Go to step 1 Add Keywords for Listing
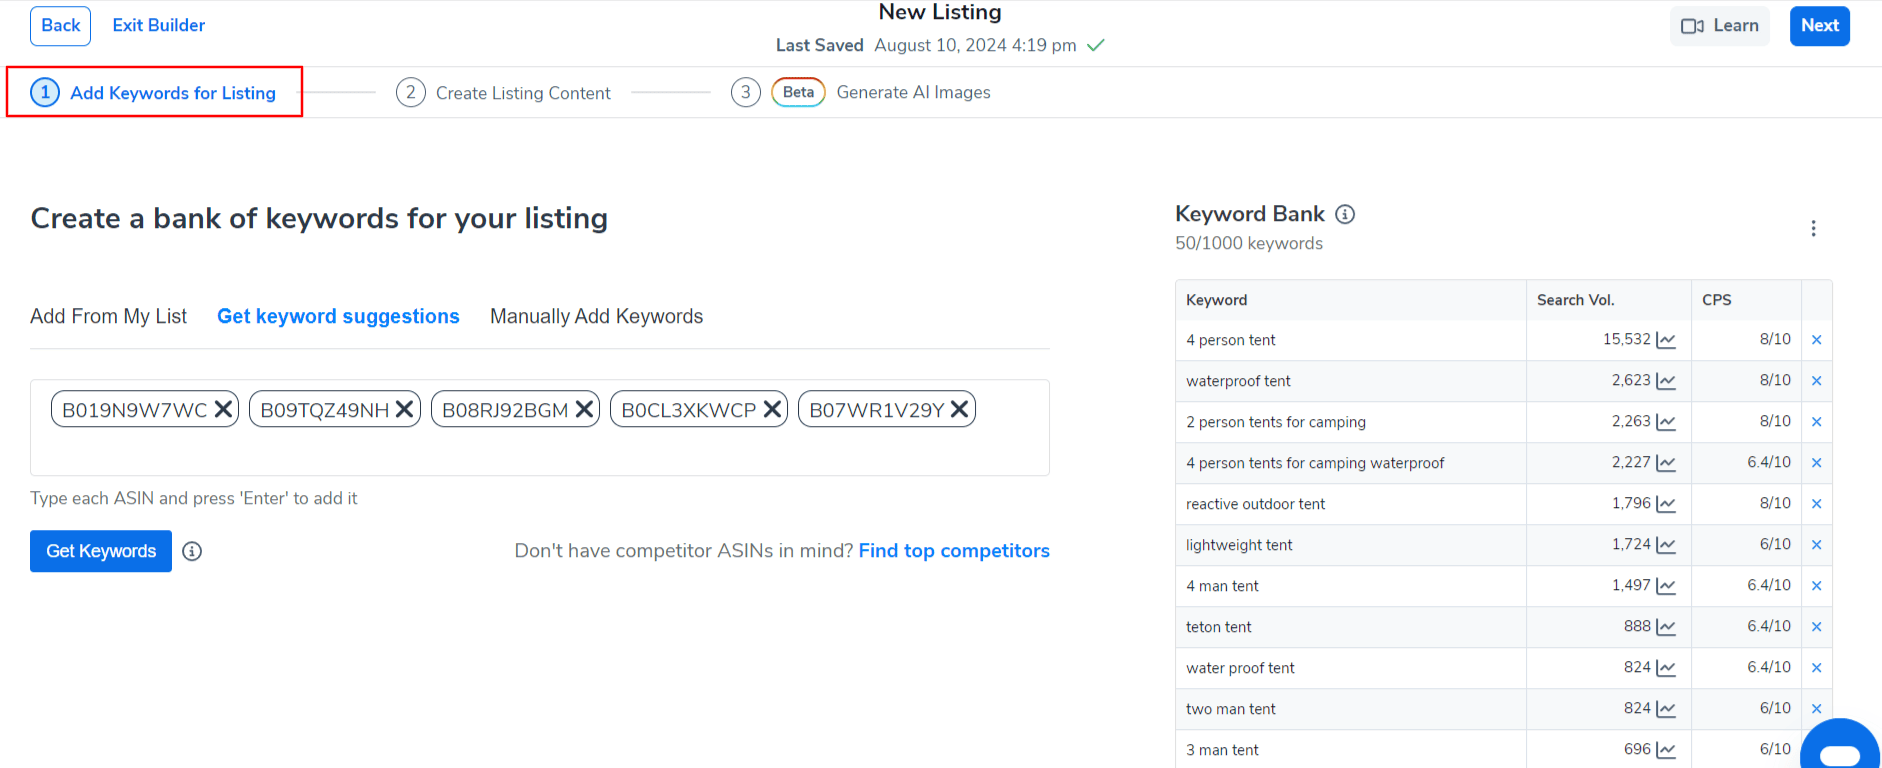This screenshot has height=768, width=1882. 154,92
